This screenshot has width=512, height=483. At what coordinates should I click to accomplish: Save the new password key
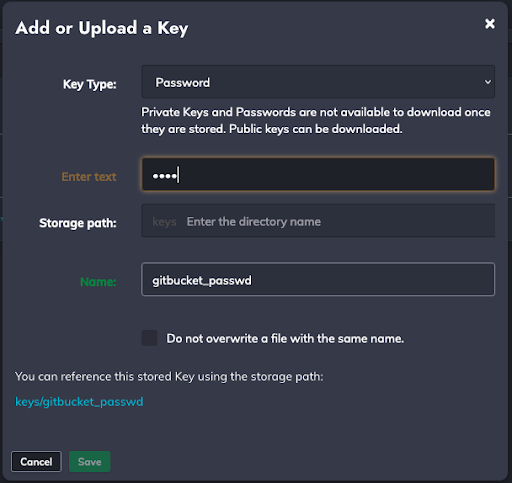tap(90, 462)
